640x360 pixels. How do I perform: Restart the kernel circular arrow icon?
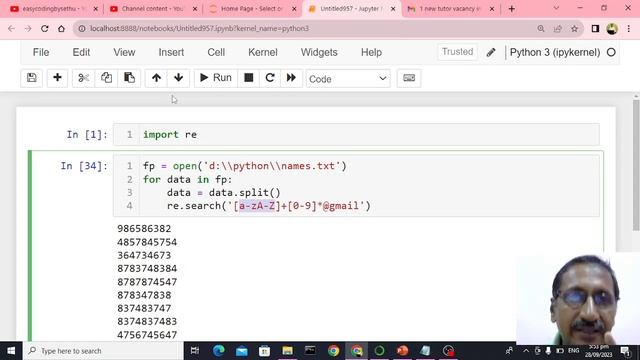(x=270, y=78)
